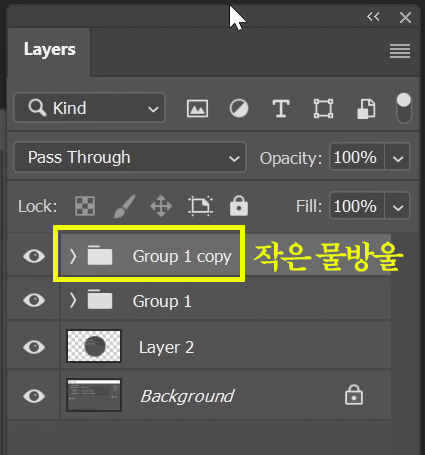Hide the Group 1 layer

click(34, 300)
